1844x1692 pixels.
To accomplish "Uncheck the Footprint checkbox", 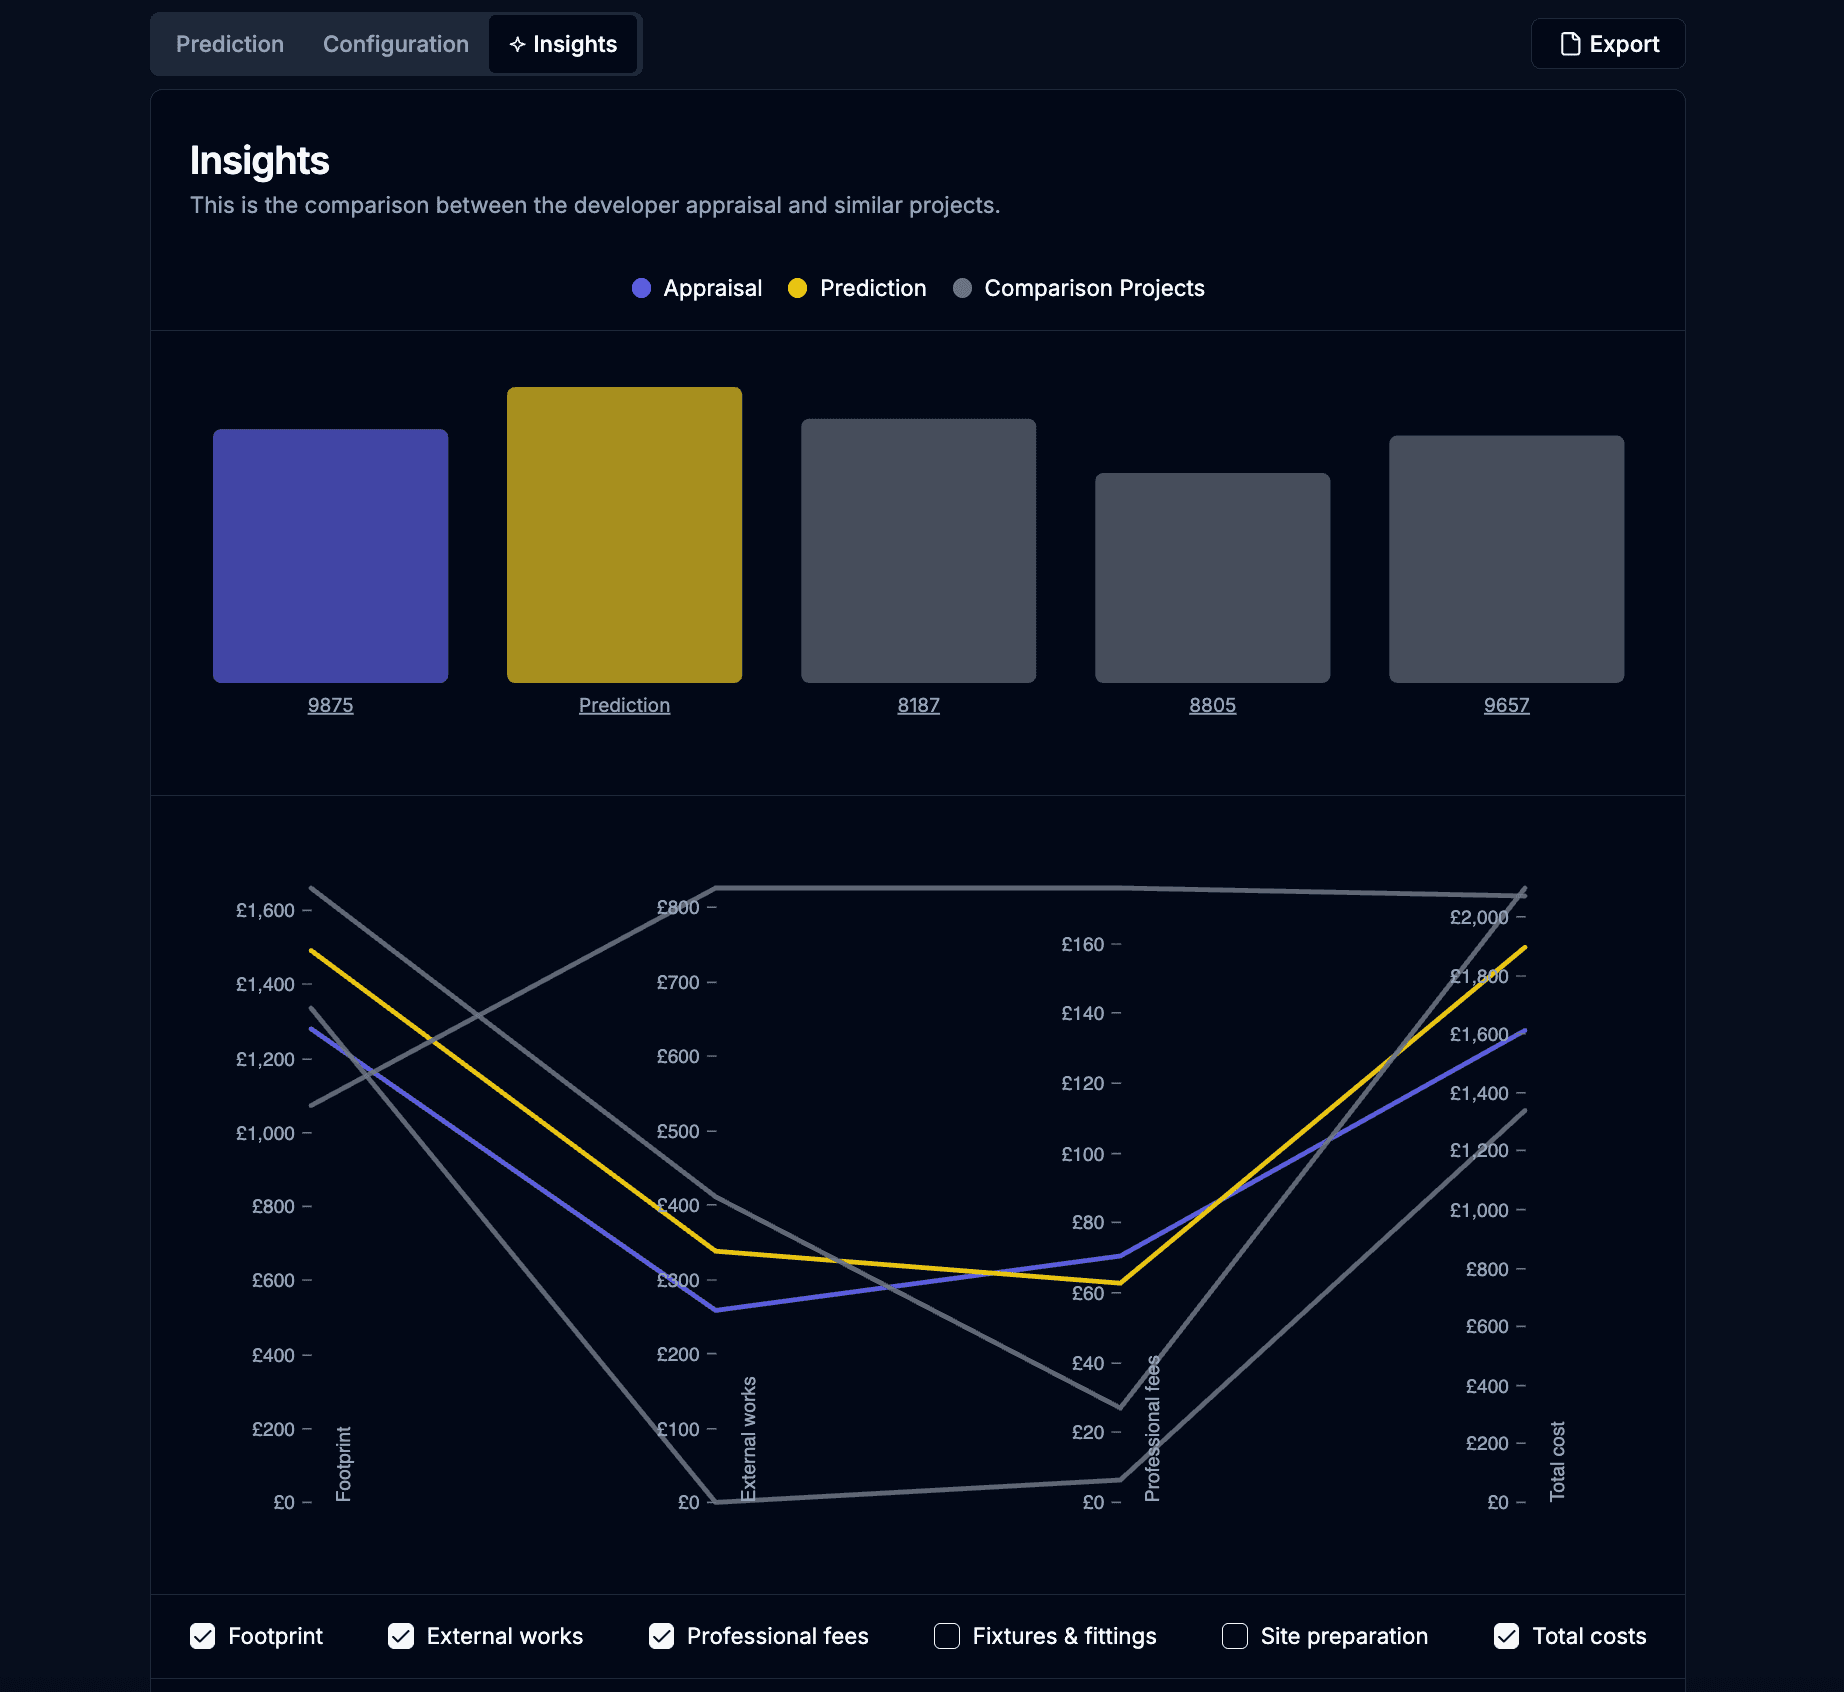I will point(203,1636).
